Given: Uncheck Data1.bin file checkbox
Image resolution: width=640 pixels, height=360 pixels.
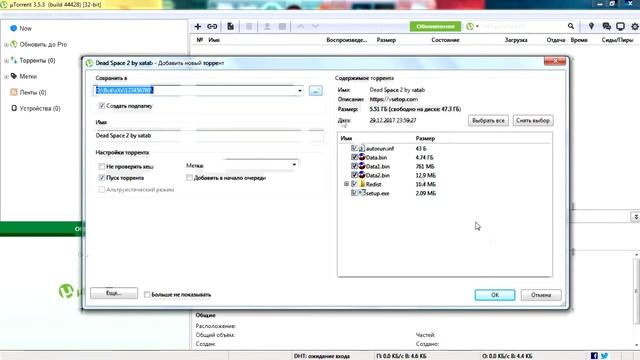Looking at the screenshot, I should click(x=354, y=166).
